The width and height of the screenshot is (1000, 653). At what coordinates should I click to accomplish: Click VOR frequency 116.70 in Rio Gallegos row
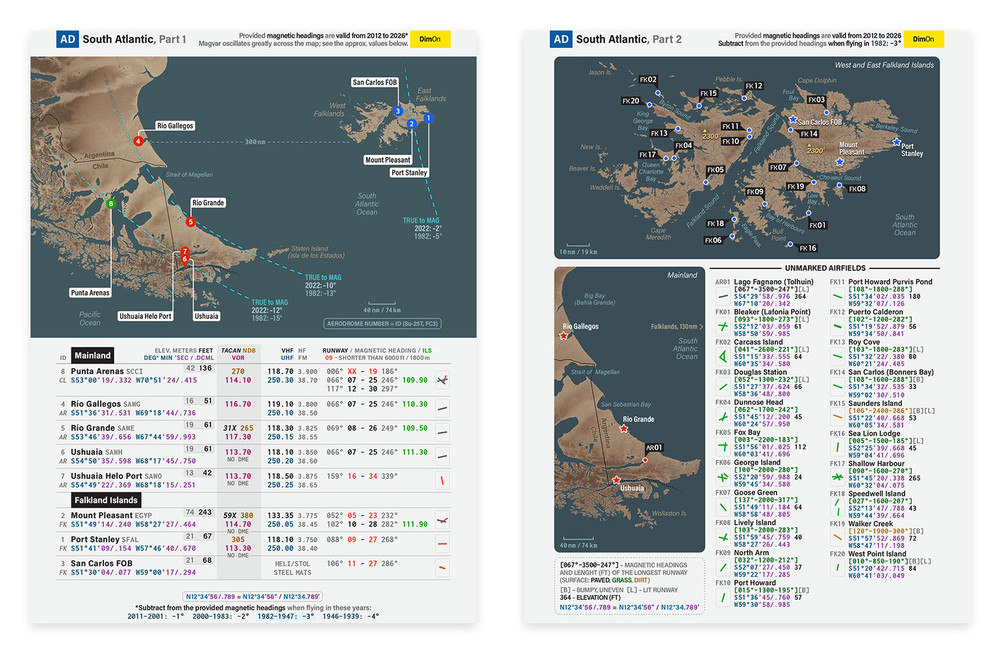238,404
